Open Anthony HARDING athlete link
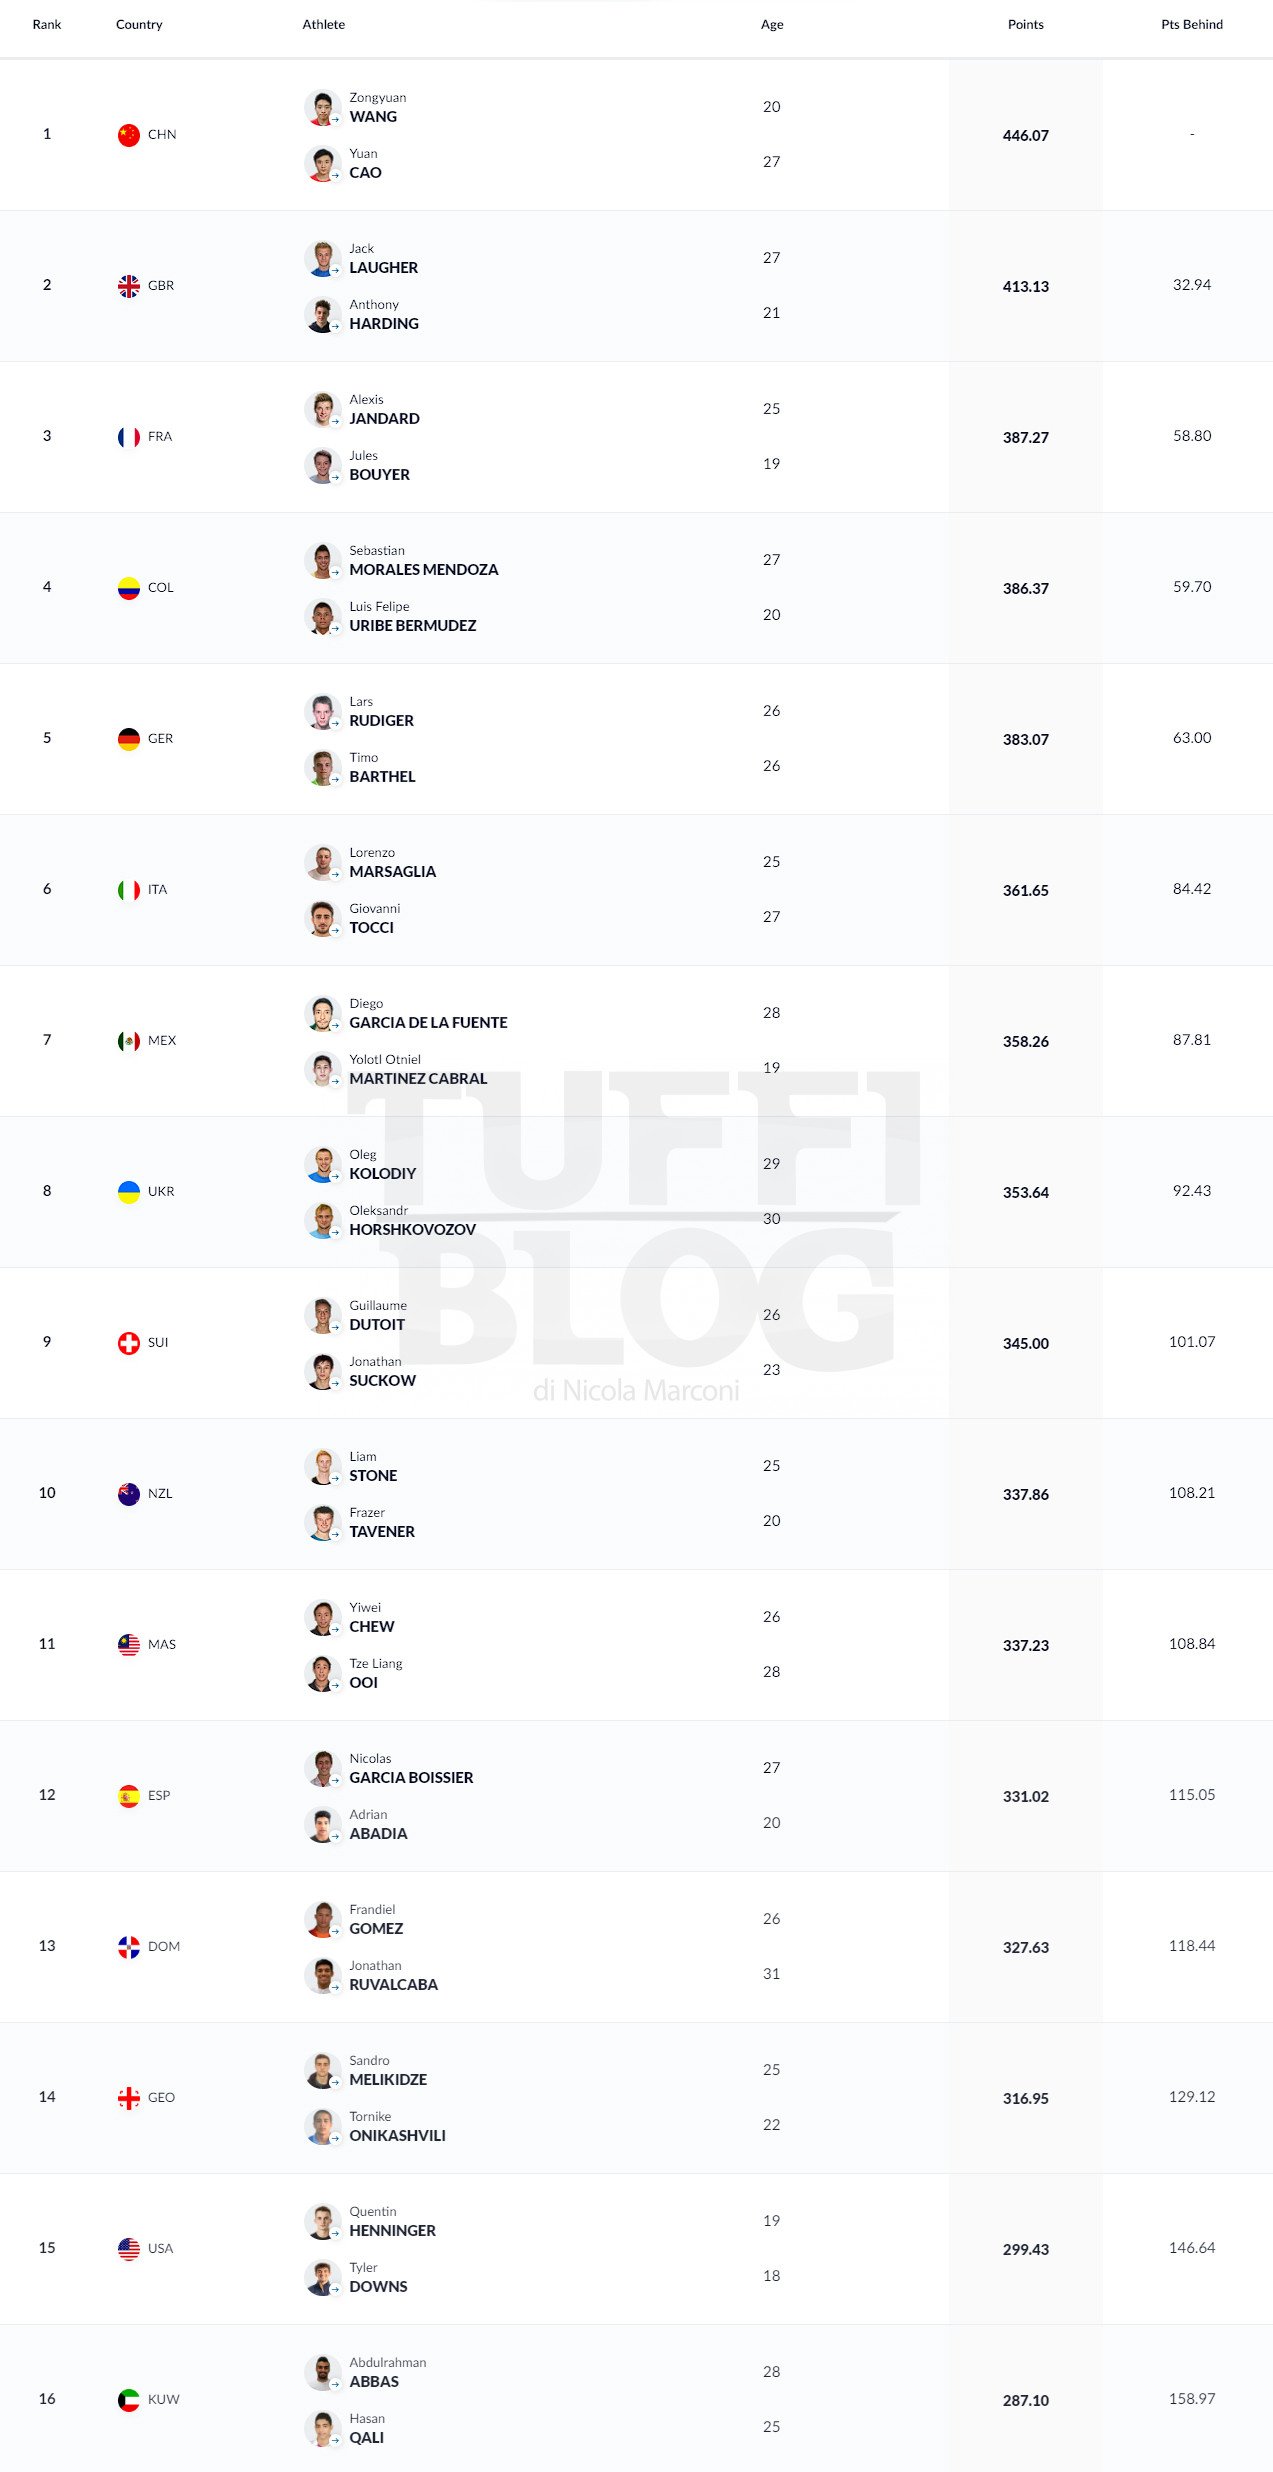 click(x=384, y=315)
